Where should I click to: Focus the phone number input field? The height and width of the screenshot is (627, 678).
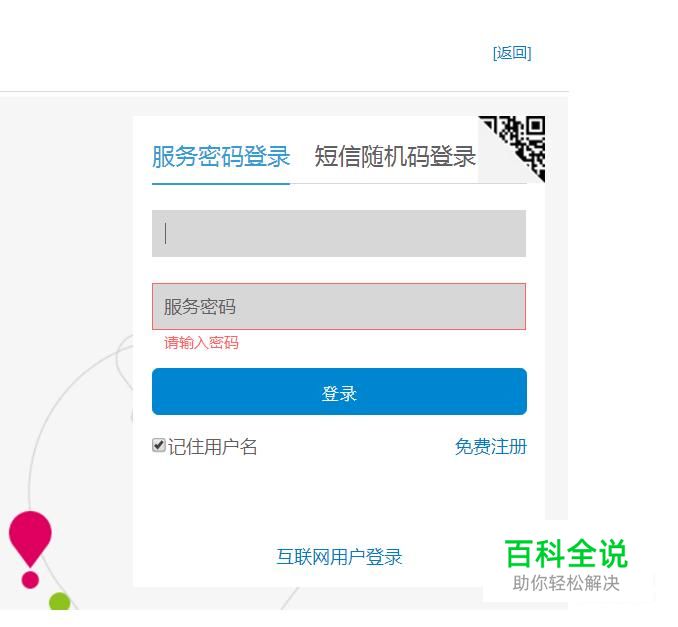(339, 234)
